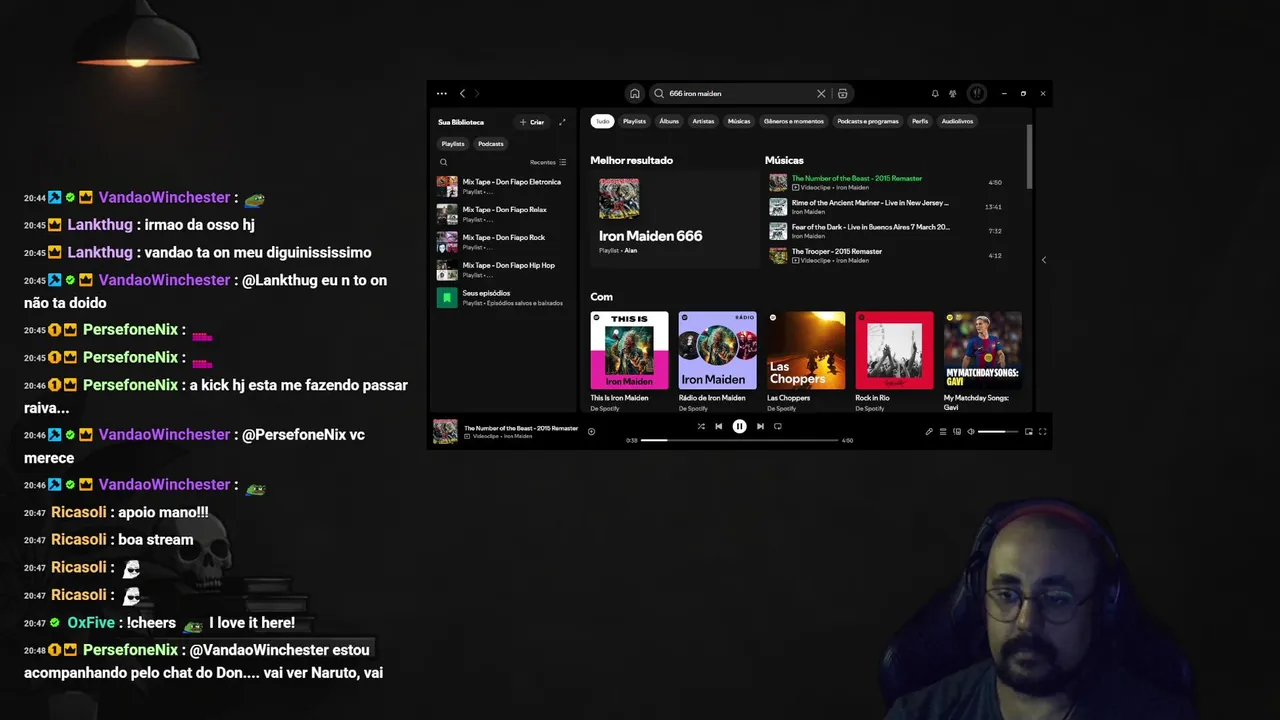
Task: Open the Las Choppers playlist card
Action: coord(806,362)
